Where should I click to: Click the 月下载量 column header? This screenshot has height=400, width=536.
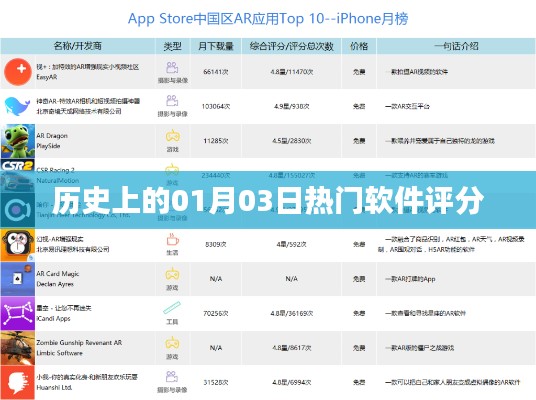coord(216,46)
